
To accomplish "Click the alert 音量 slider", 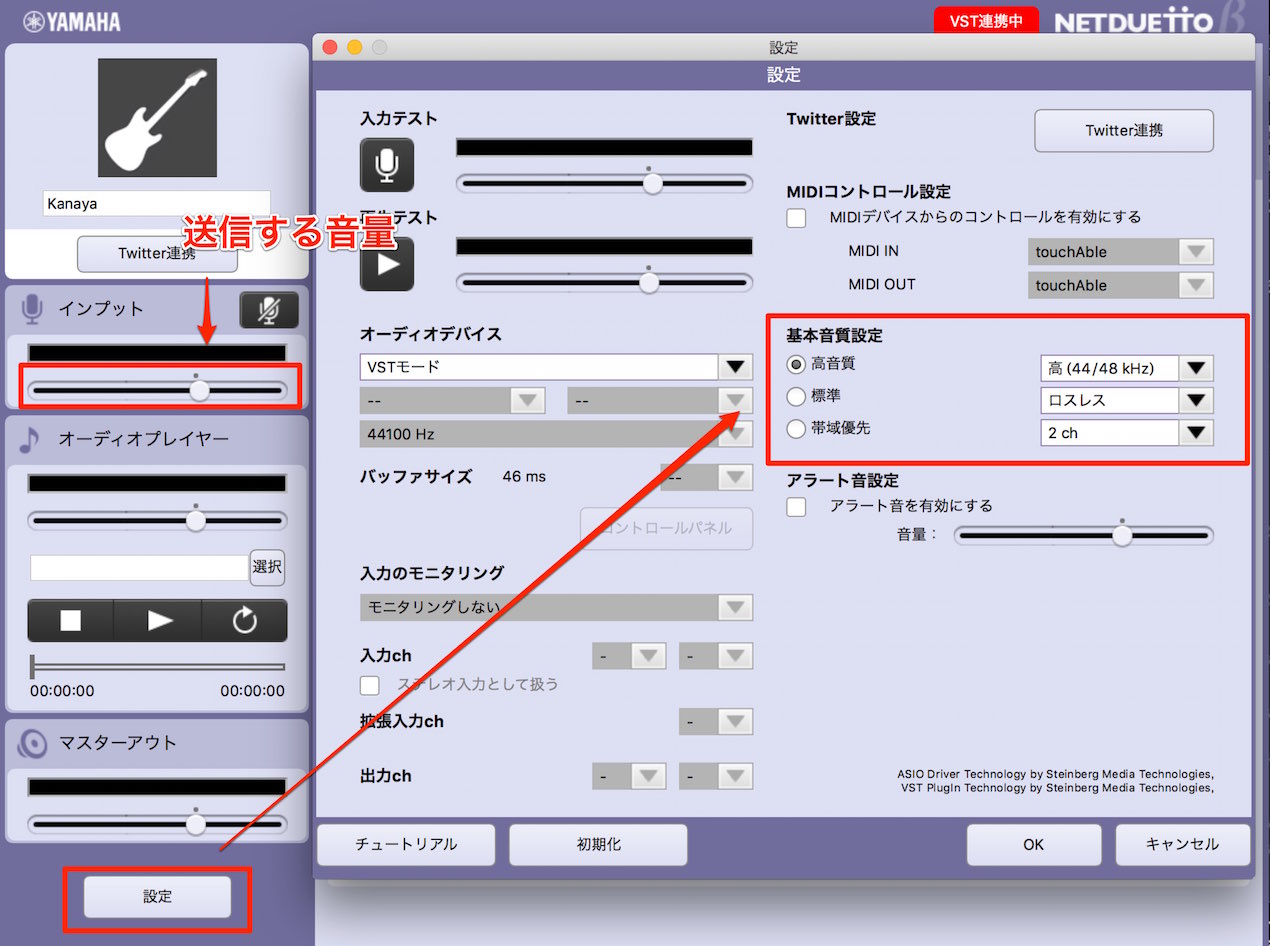I will [x=1084, y=536].
